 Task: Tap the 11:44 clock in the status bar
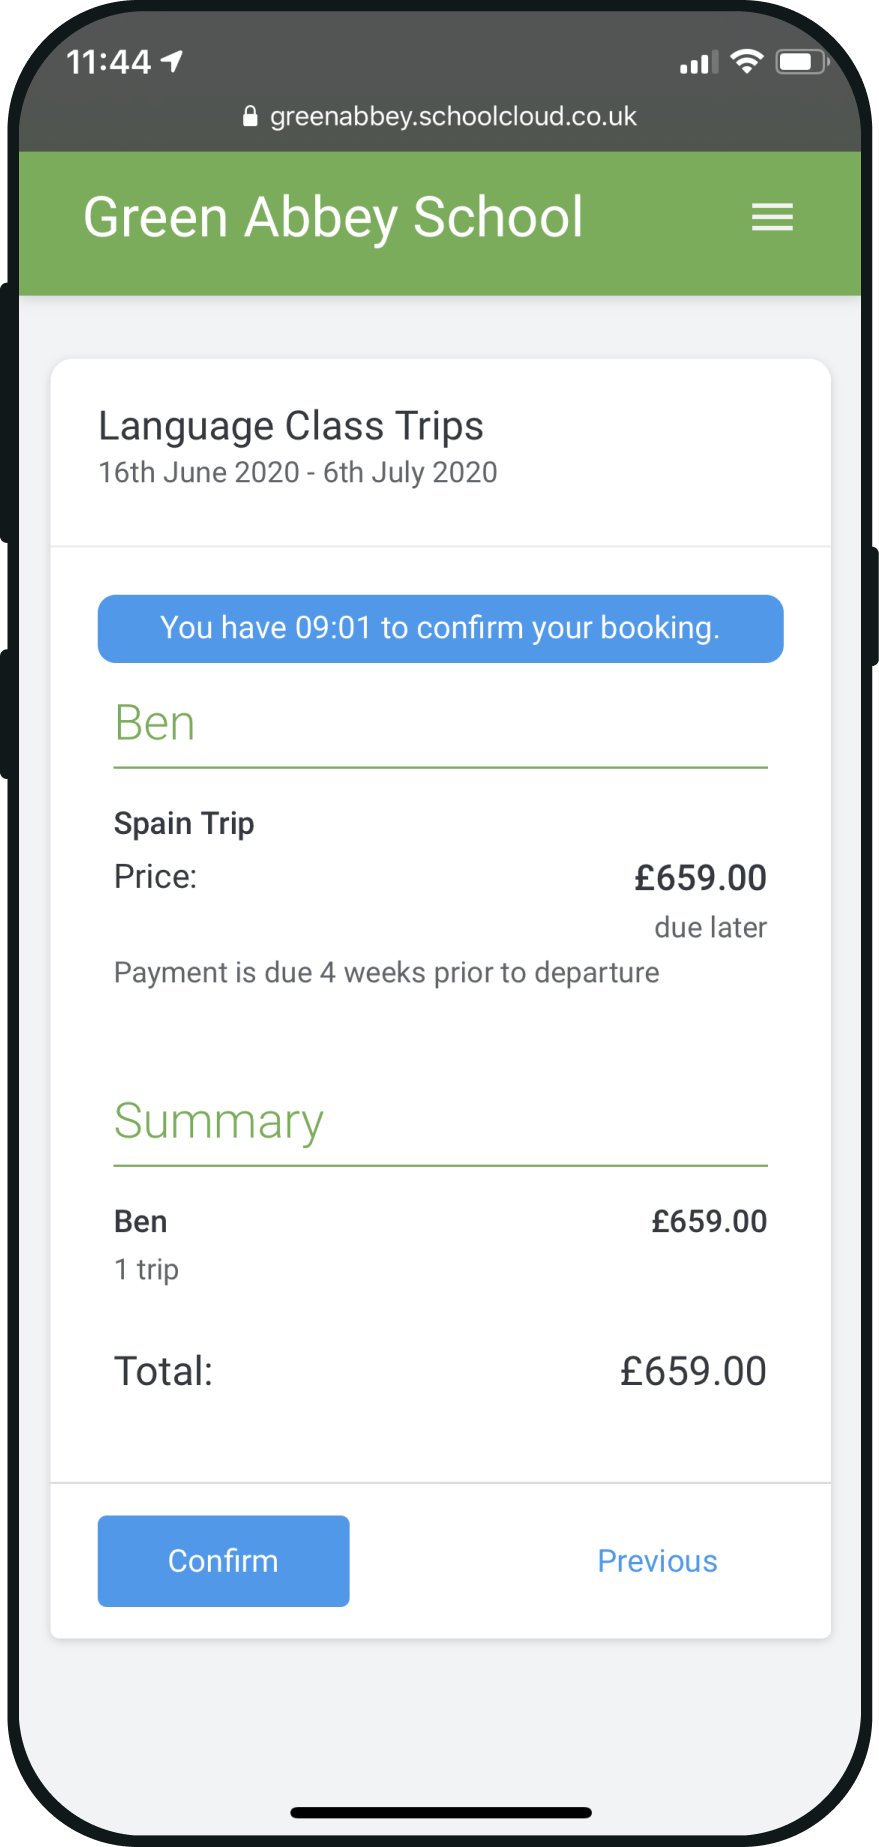(108, 62)
